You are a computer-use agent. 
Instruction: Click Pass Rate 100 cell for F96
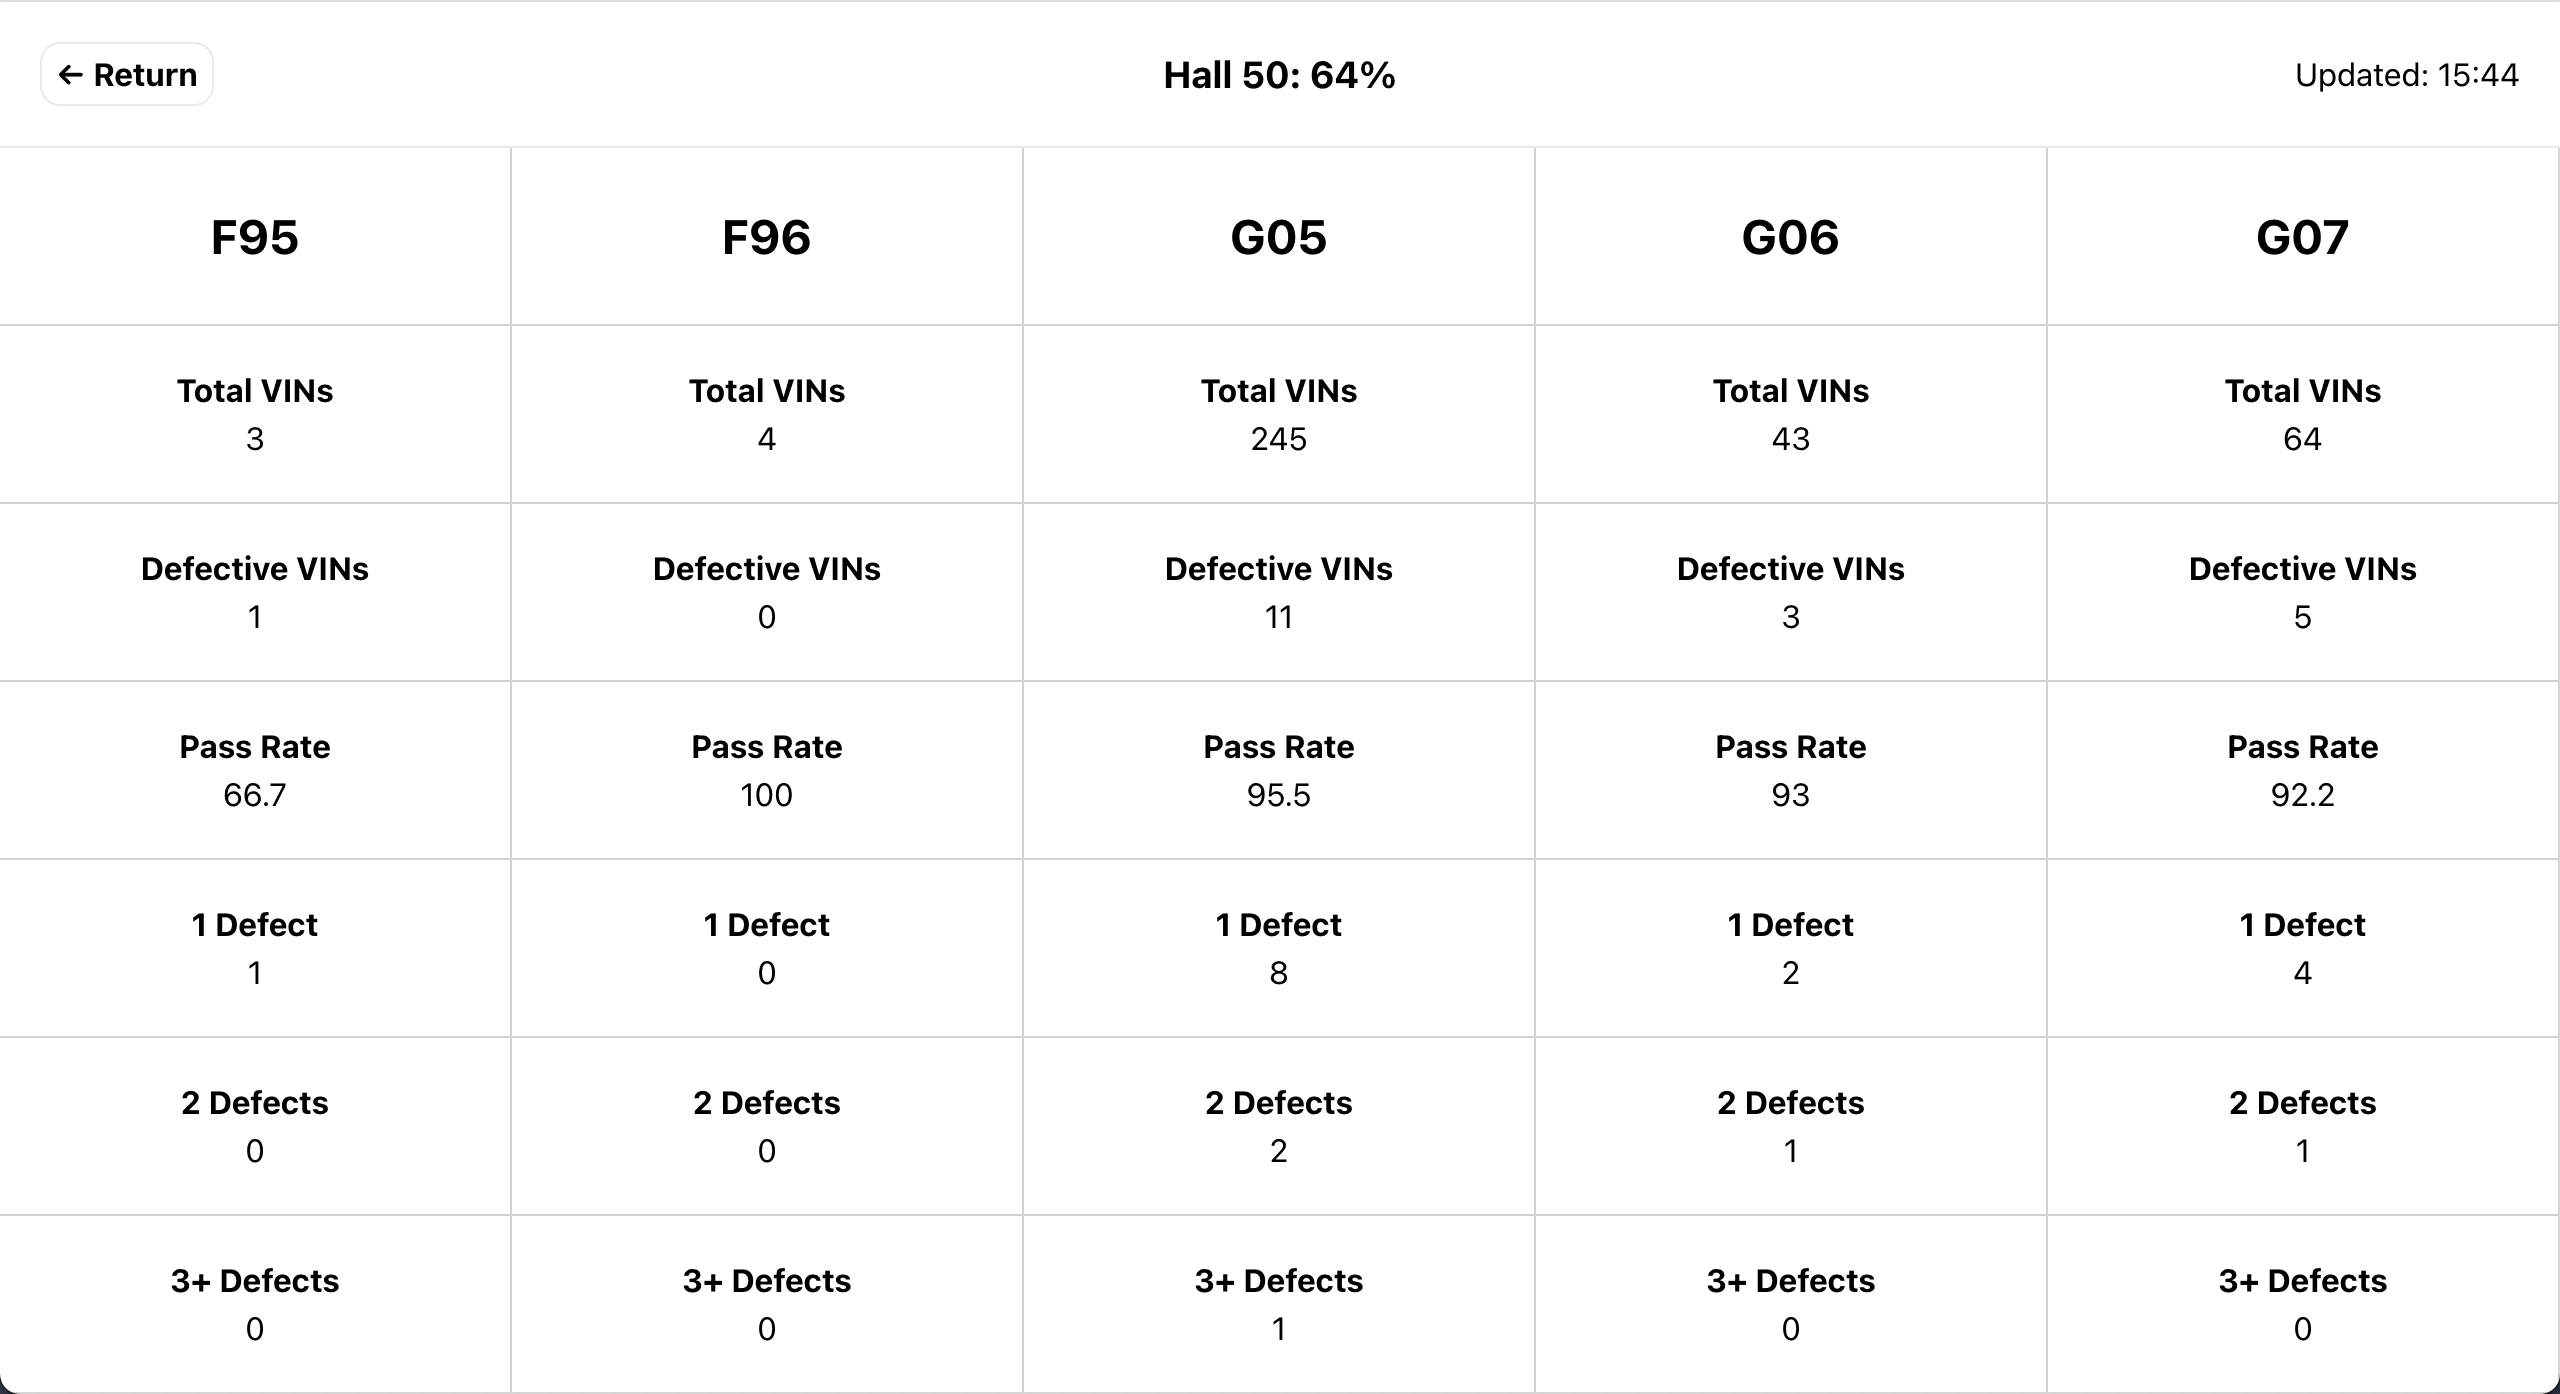(767, 770)
